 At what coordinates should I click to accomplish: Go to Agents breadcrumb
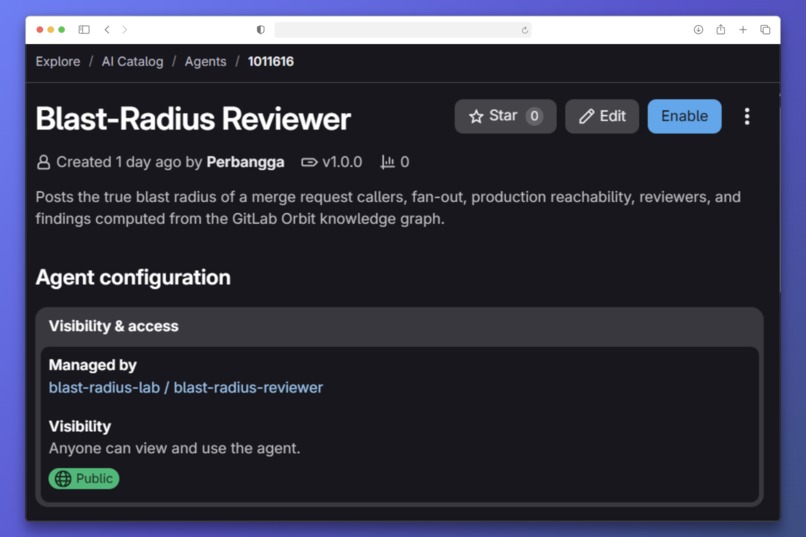pos(205,62)
